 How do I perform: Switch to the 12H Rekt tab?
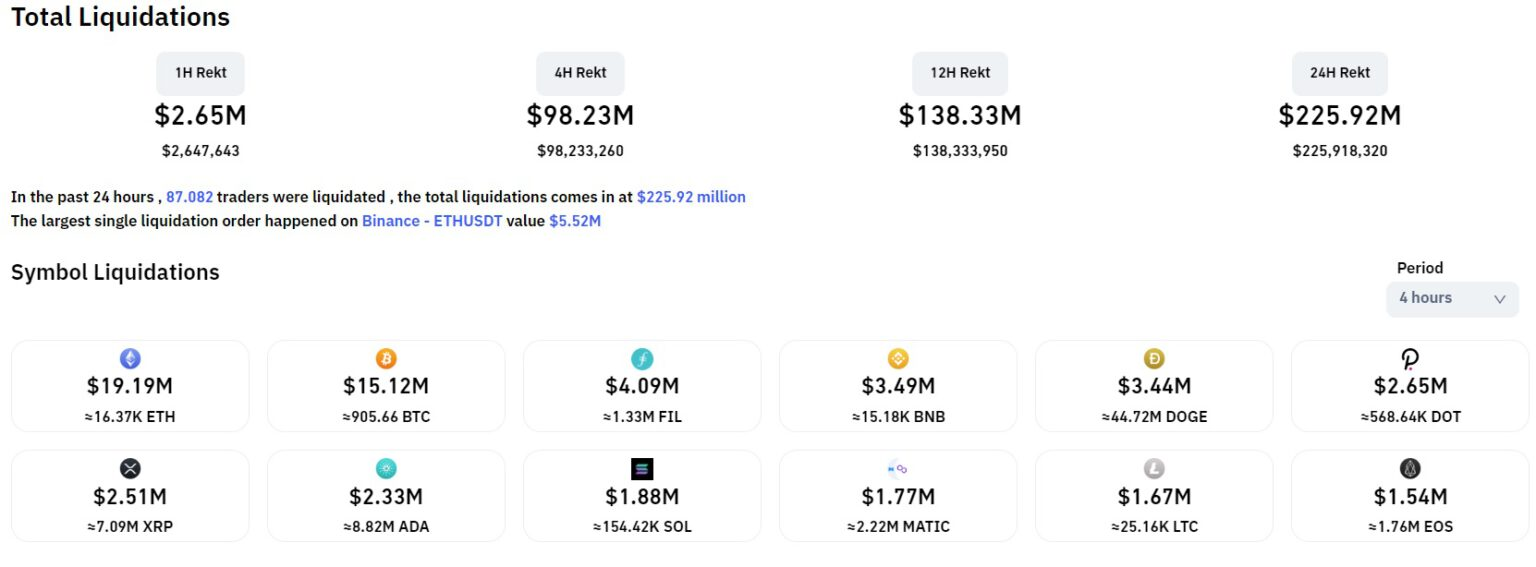(x=960, y=73)
